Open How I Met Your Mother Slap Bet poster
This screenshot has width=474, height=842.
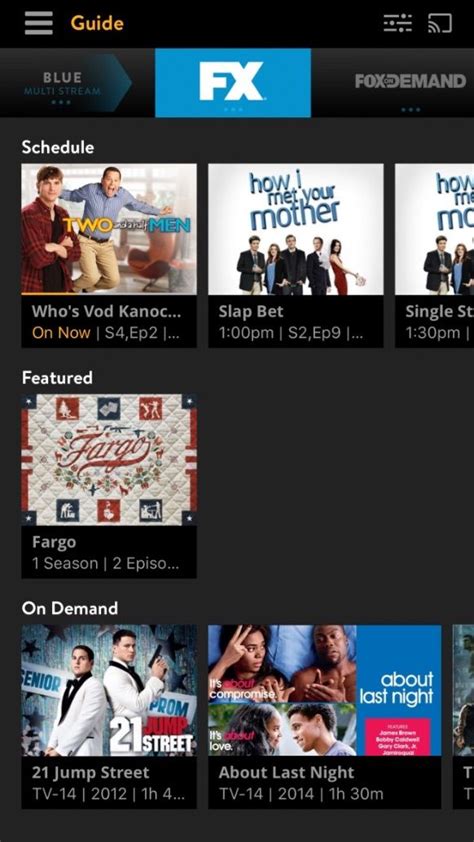tap(296, 229)
